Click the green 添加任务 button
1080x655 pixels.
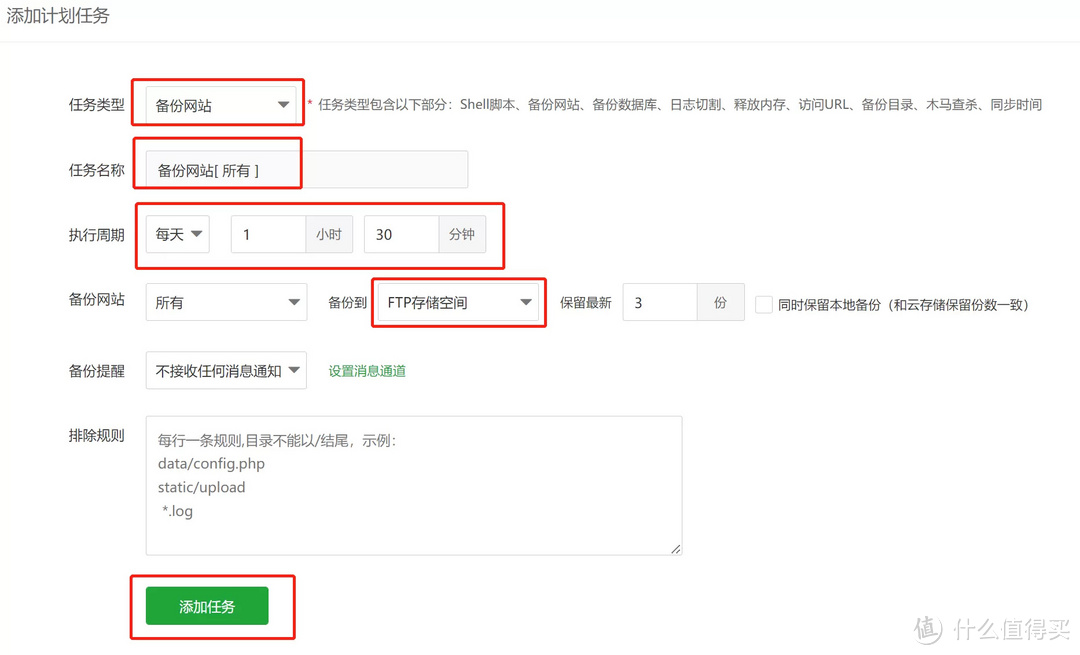(x=207, y=606)
